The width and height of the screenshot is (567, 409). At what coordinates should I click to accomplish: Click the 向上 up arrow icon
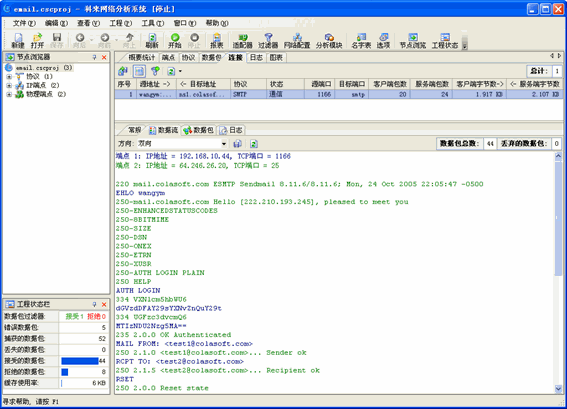coord(129,40)
